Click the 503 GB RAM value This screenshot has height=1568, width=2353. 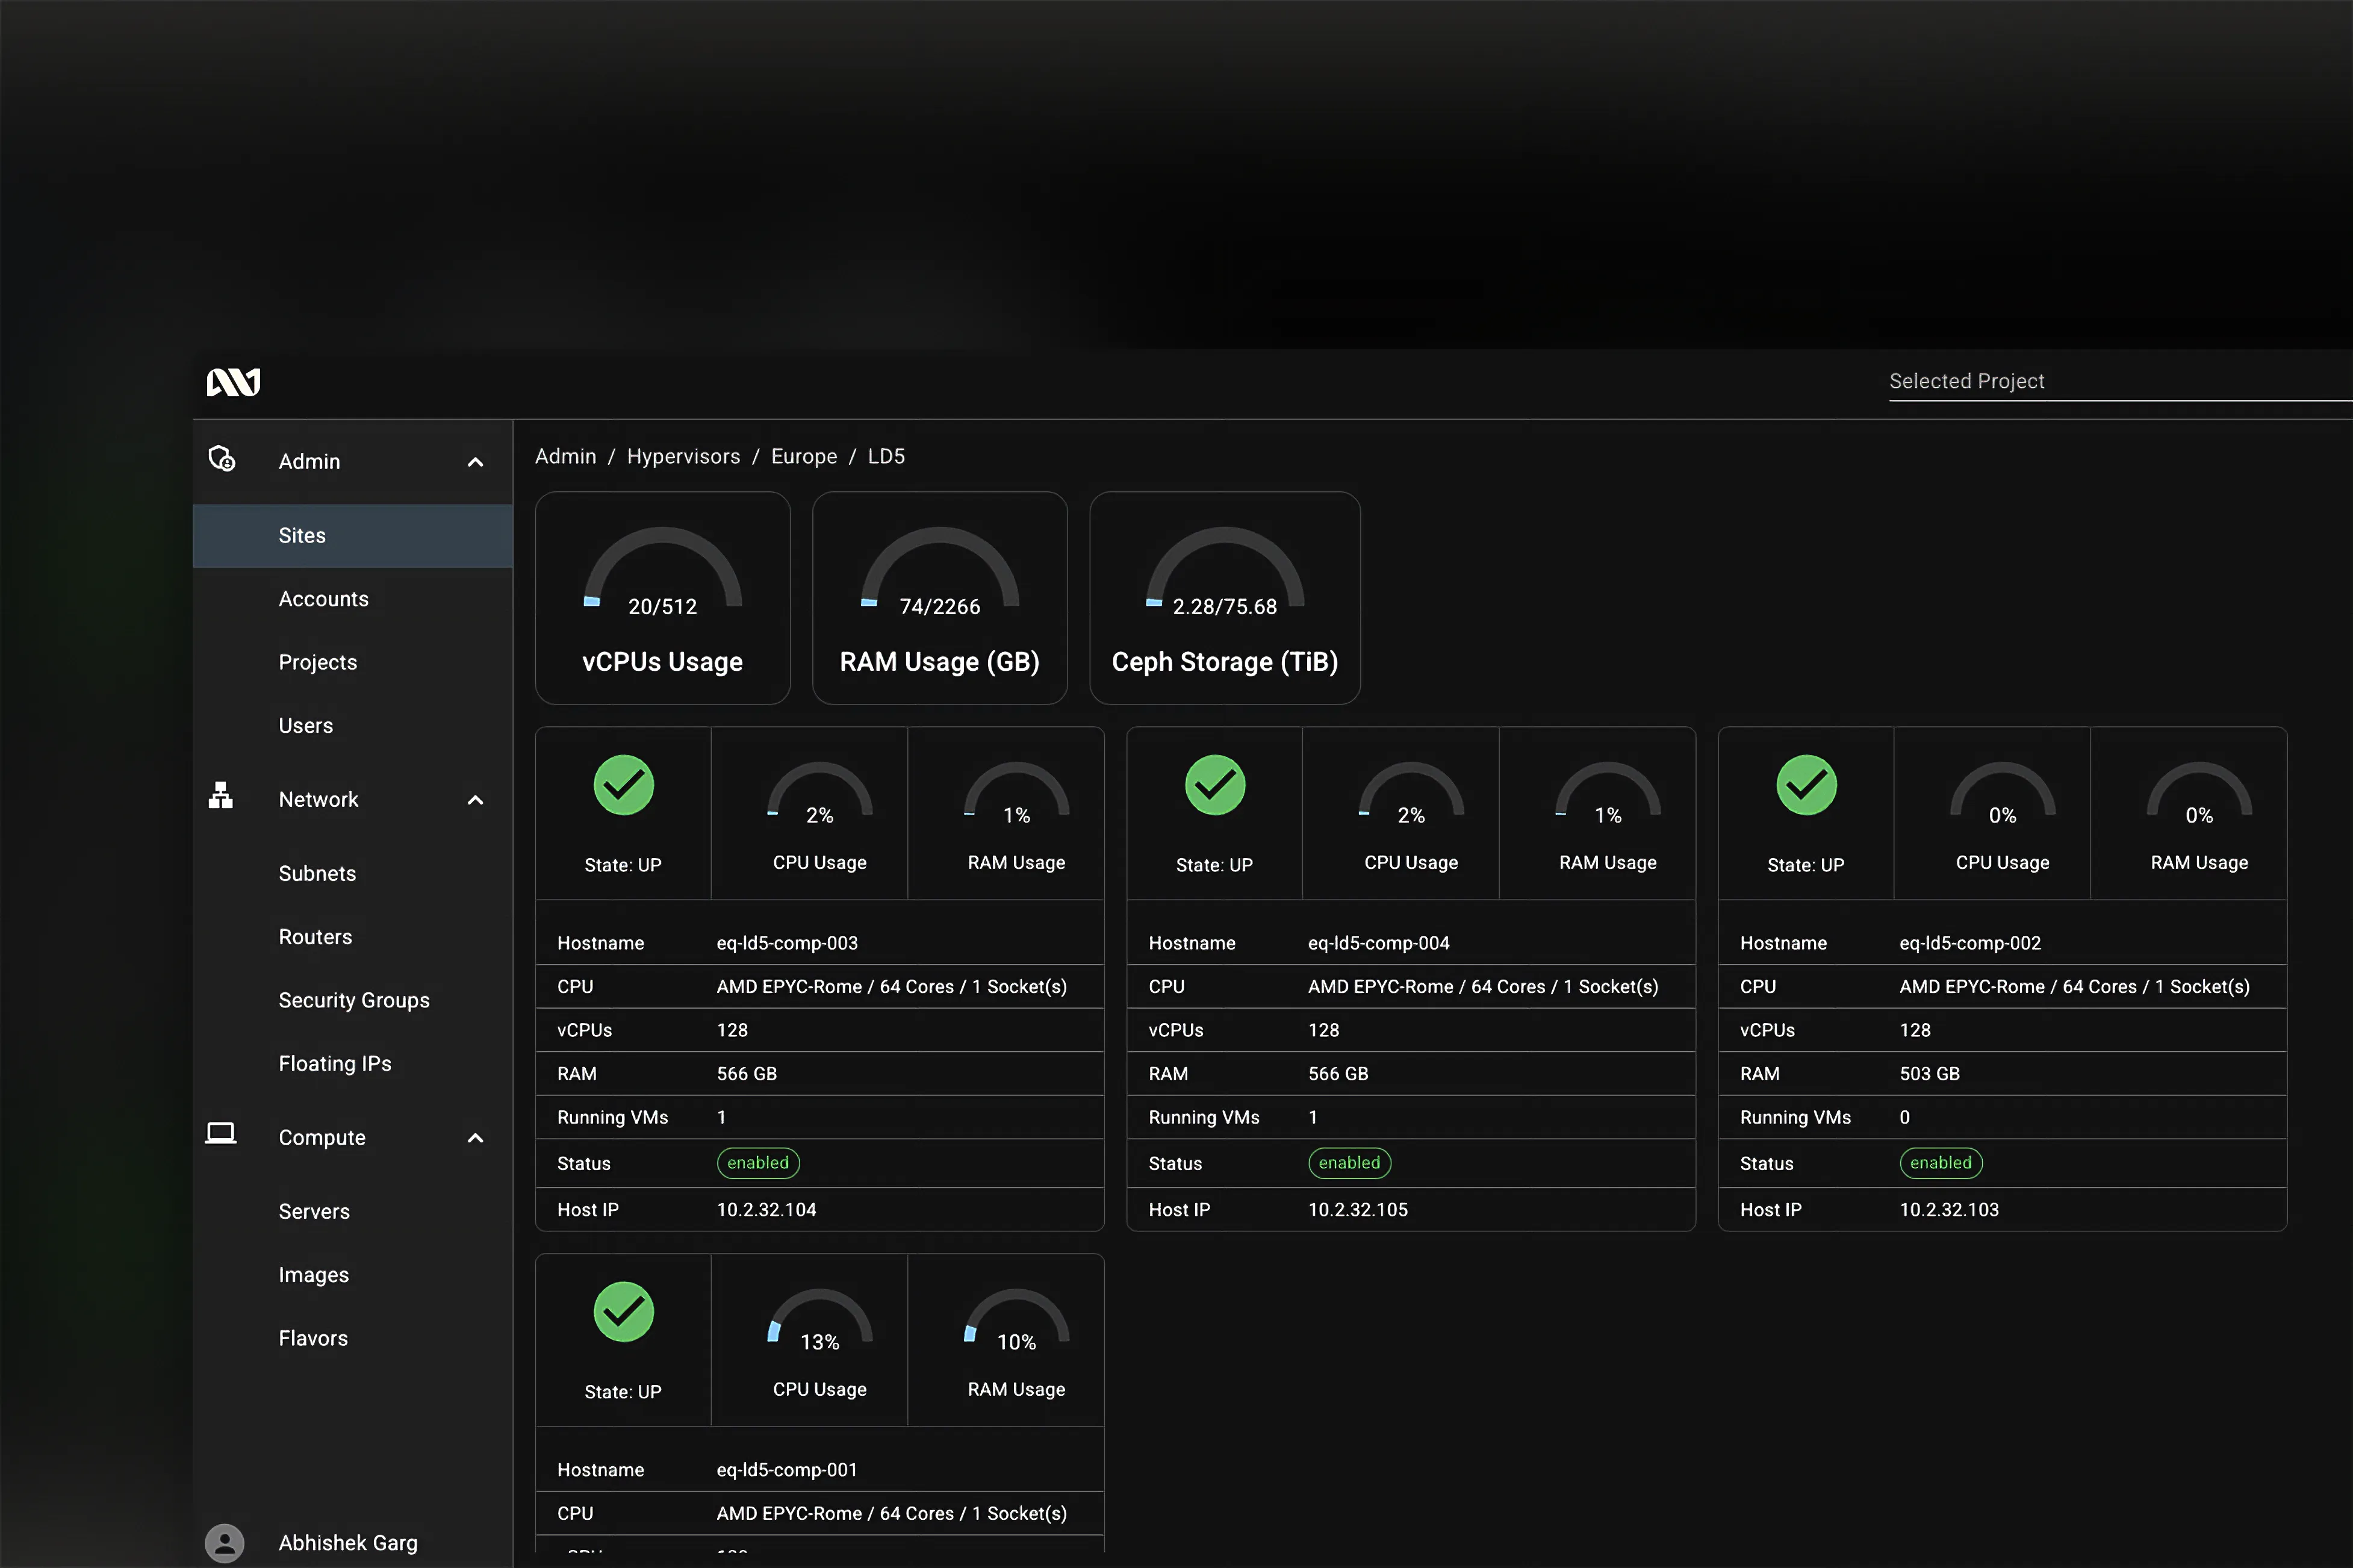(1930, 1074)
